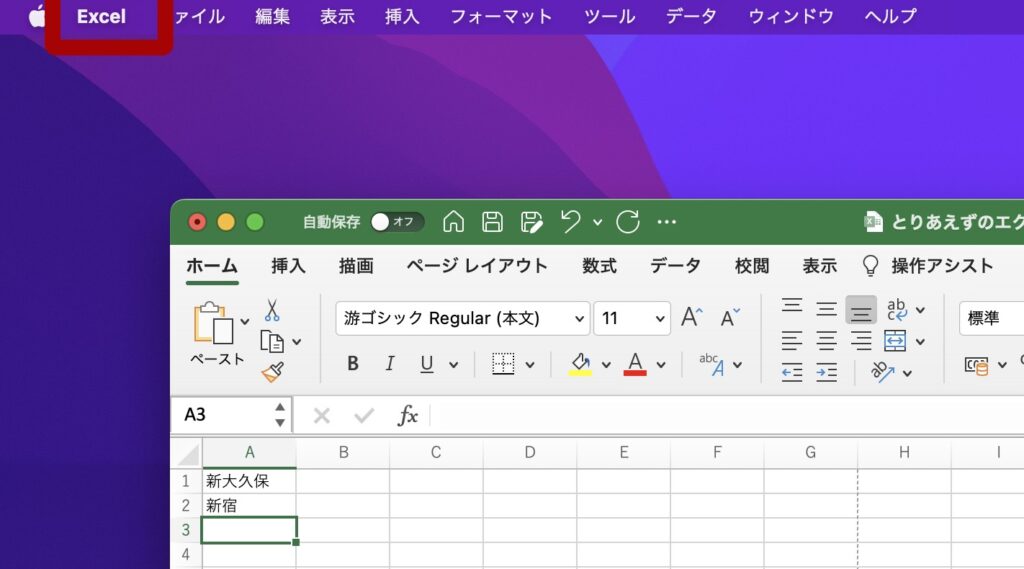This screenshot has height=569, width=1024.
Task: Click the Home icon in title bar
Action: [453, 222]
